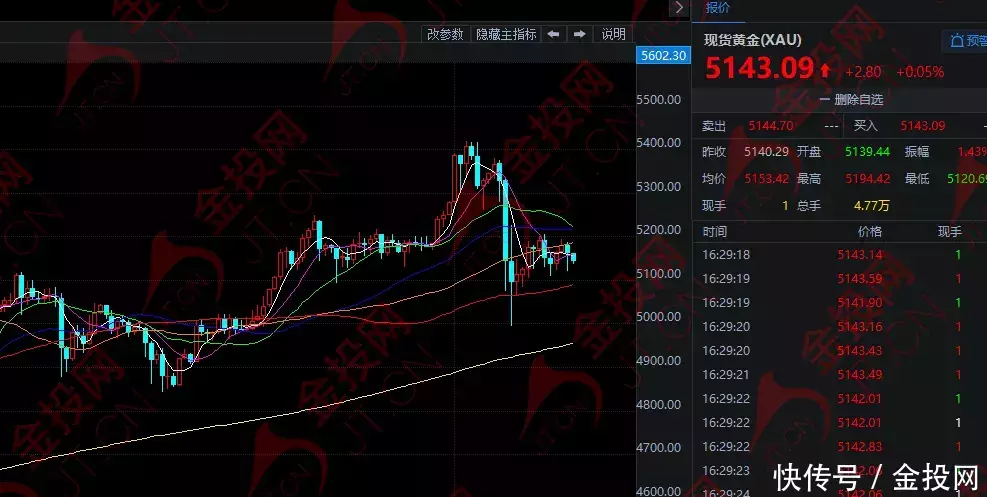This screenshot has width=987, height=497.
Task: Click the minus icon next to 删除自选
Action: (x=824, y=100)
